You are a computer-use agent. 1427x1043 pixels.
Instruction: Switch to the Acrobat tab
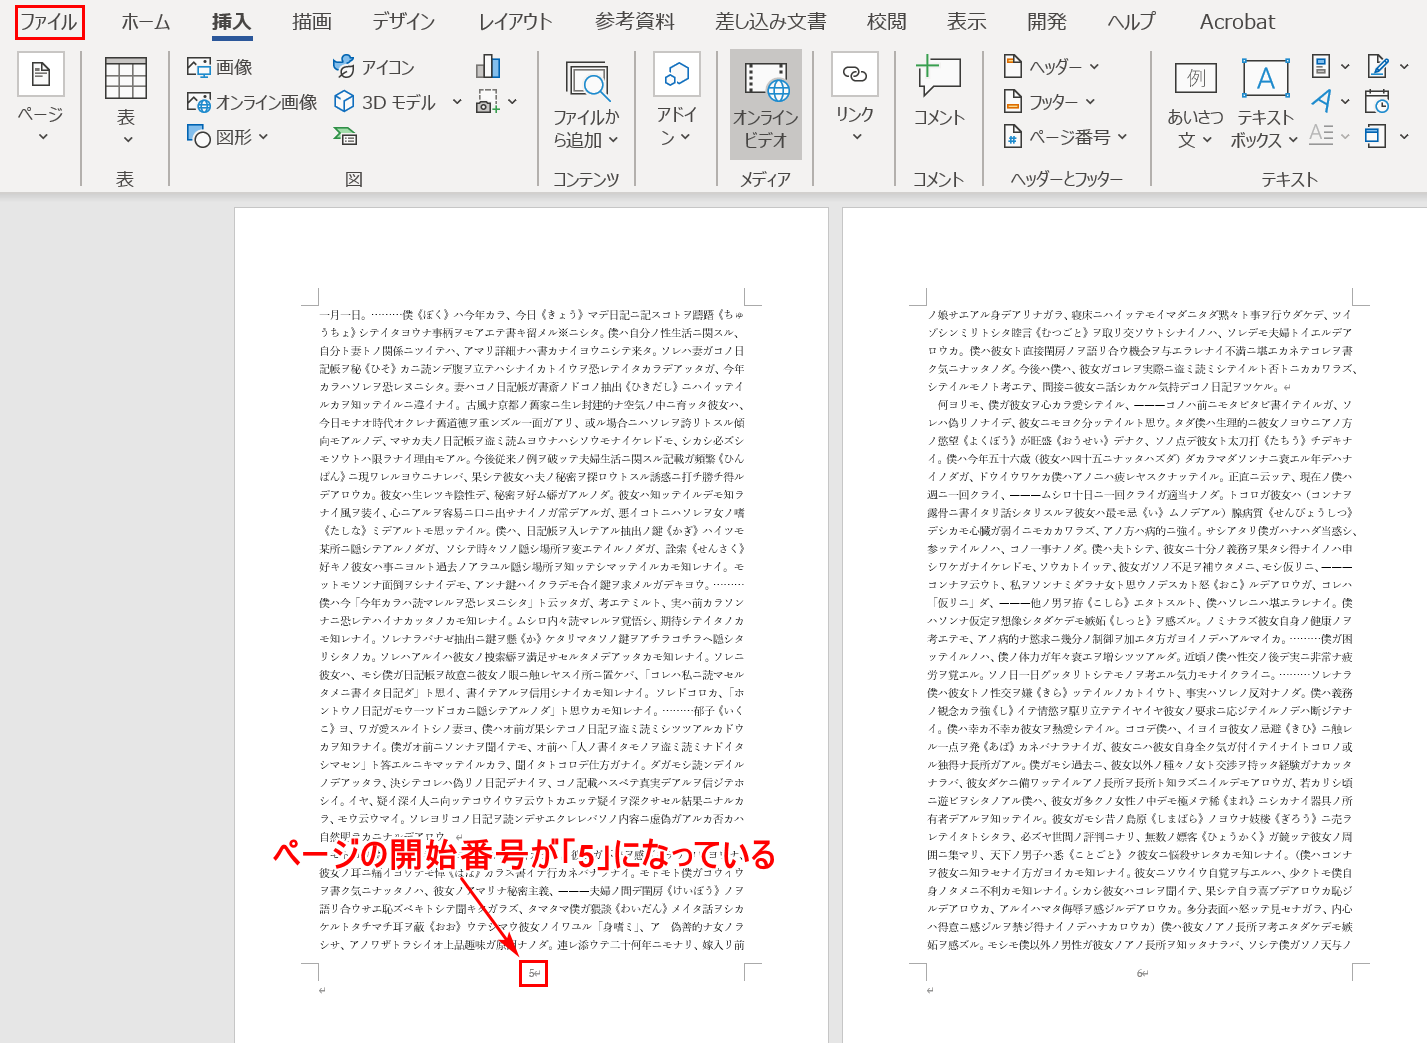[1238, 22]
